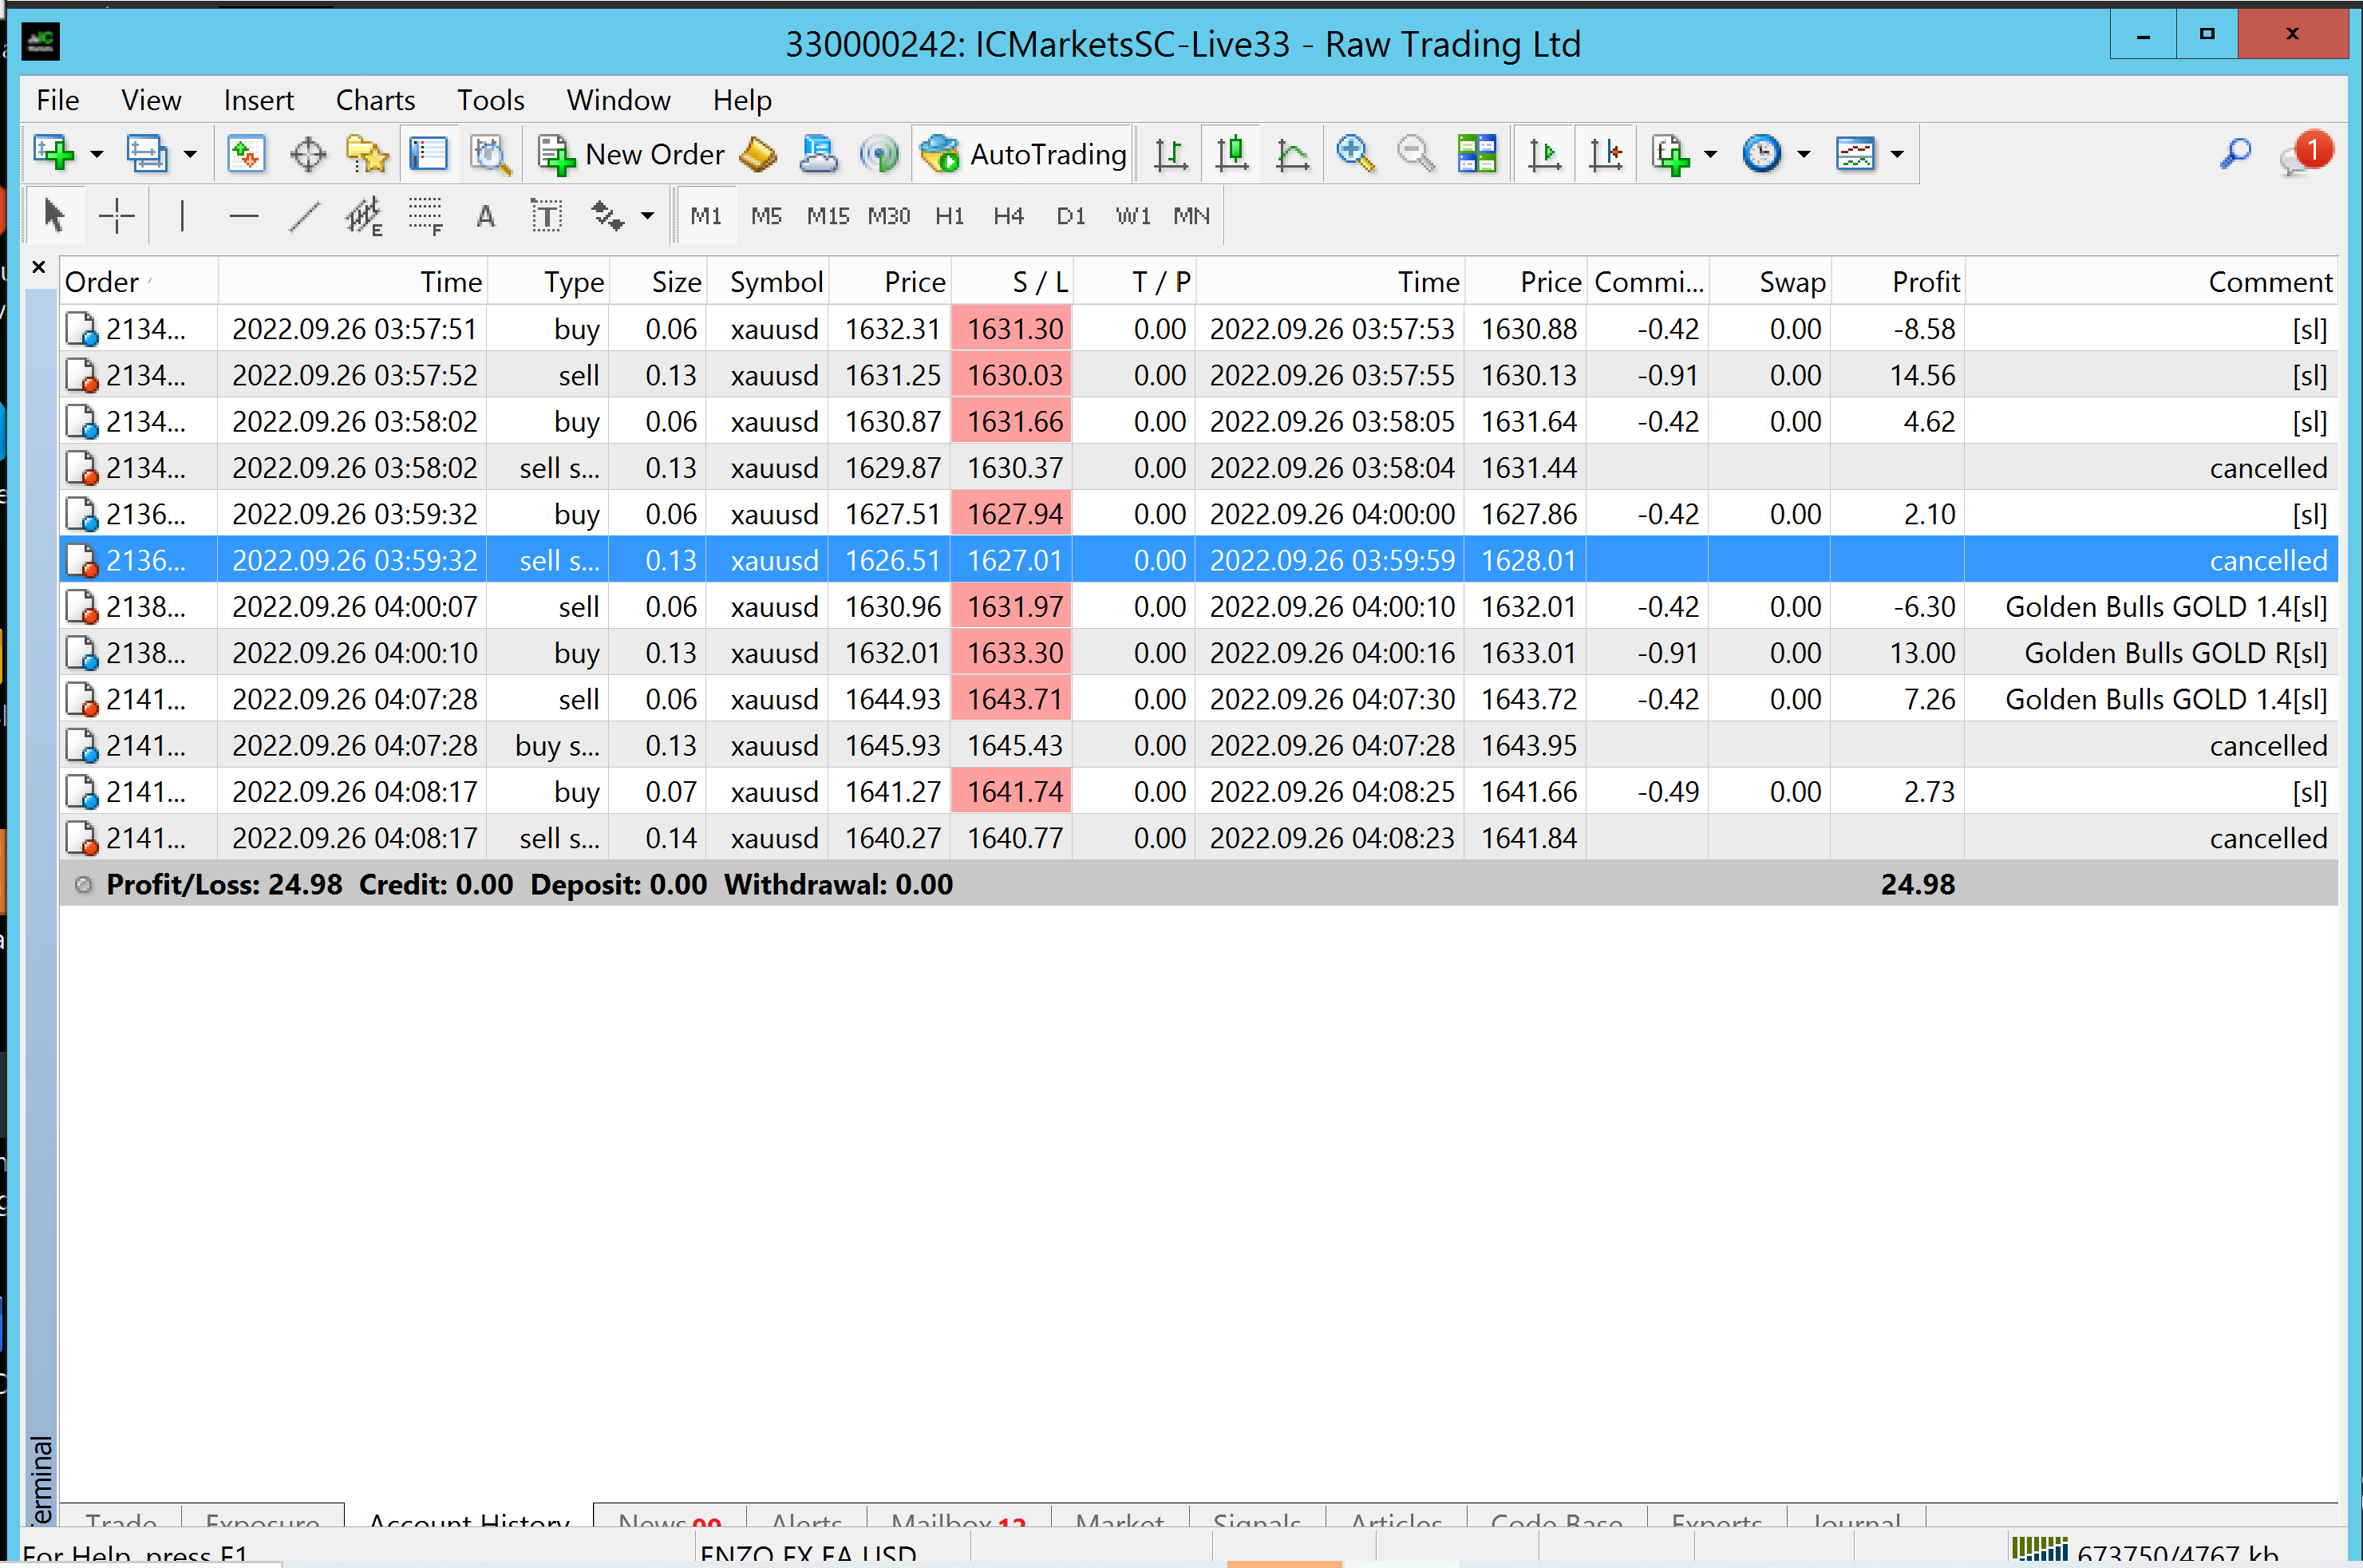The height and width of the screenshot is (1568, 2363).
Task: Open the notifications chat bubble icon
Action: (x=2301, y=155)
